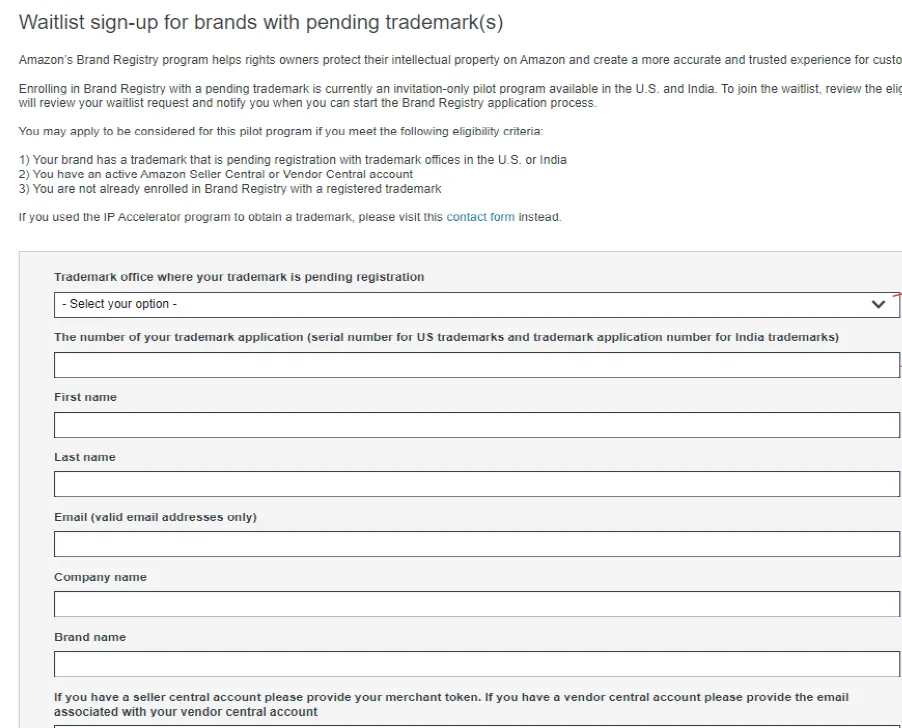Focus the Company name text field
This screenshot has width=902, height=728.
pos(477,604)
